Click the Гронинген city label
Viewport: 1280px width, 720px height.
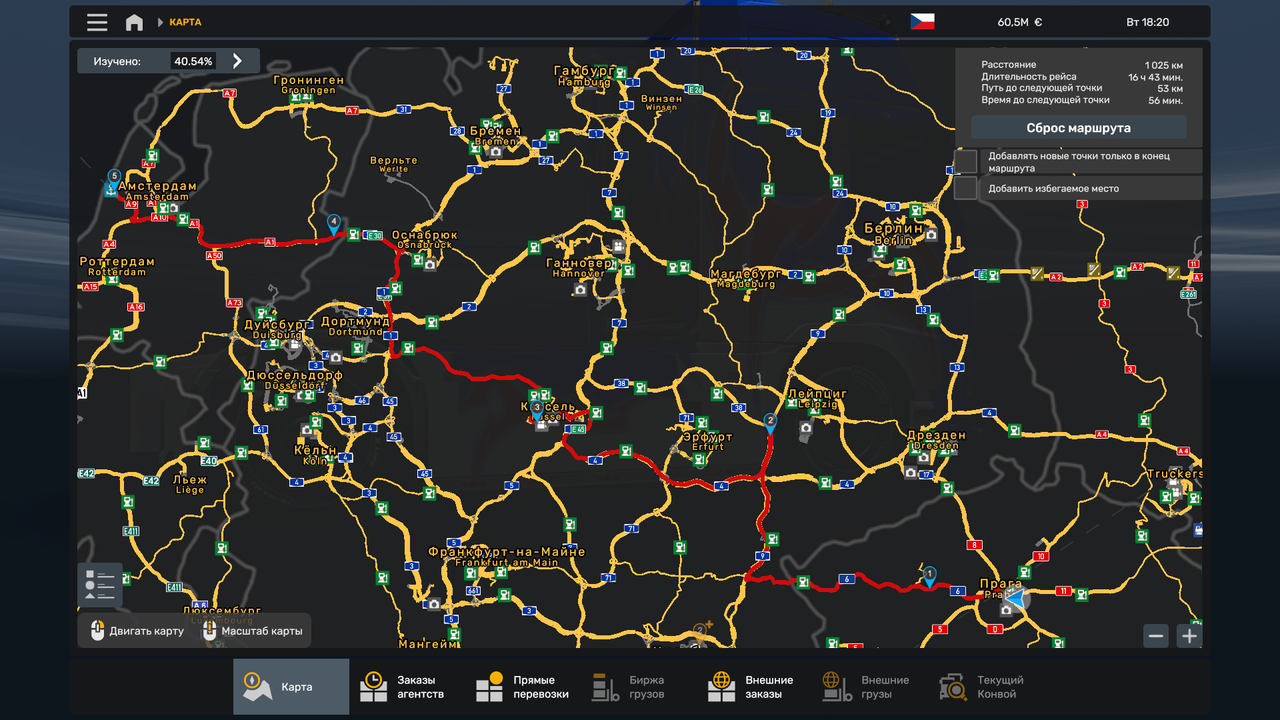click(x=308, y=80)
